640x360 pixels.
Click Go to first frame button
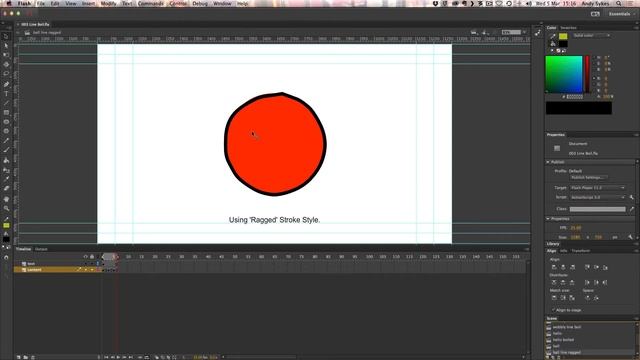tap(107, 357)
